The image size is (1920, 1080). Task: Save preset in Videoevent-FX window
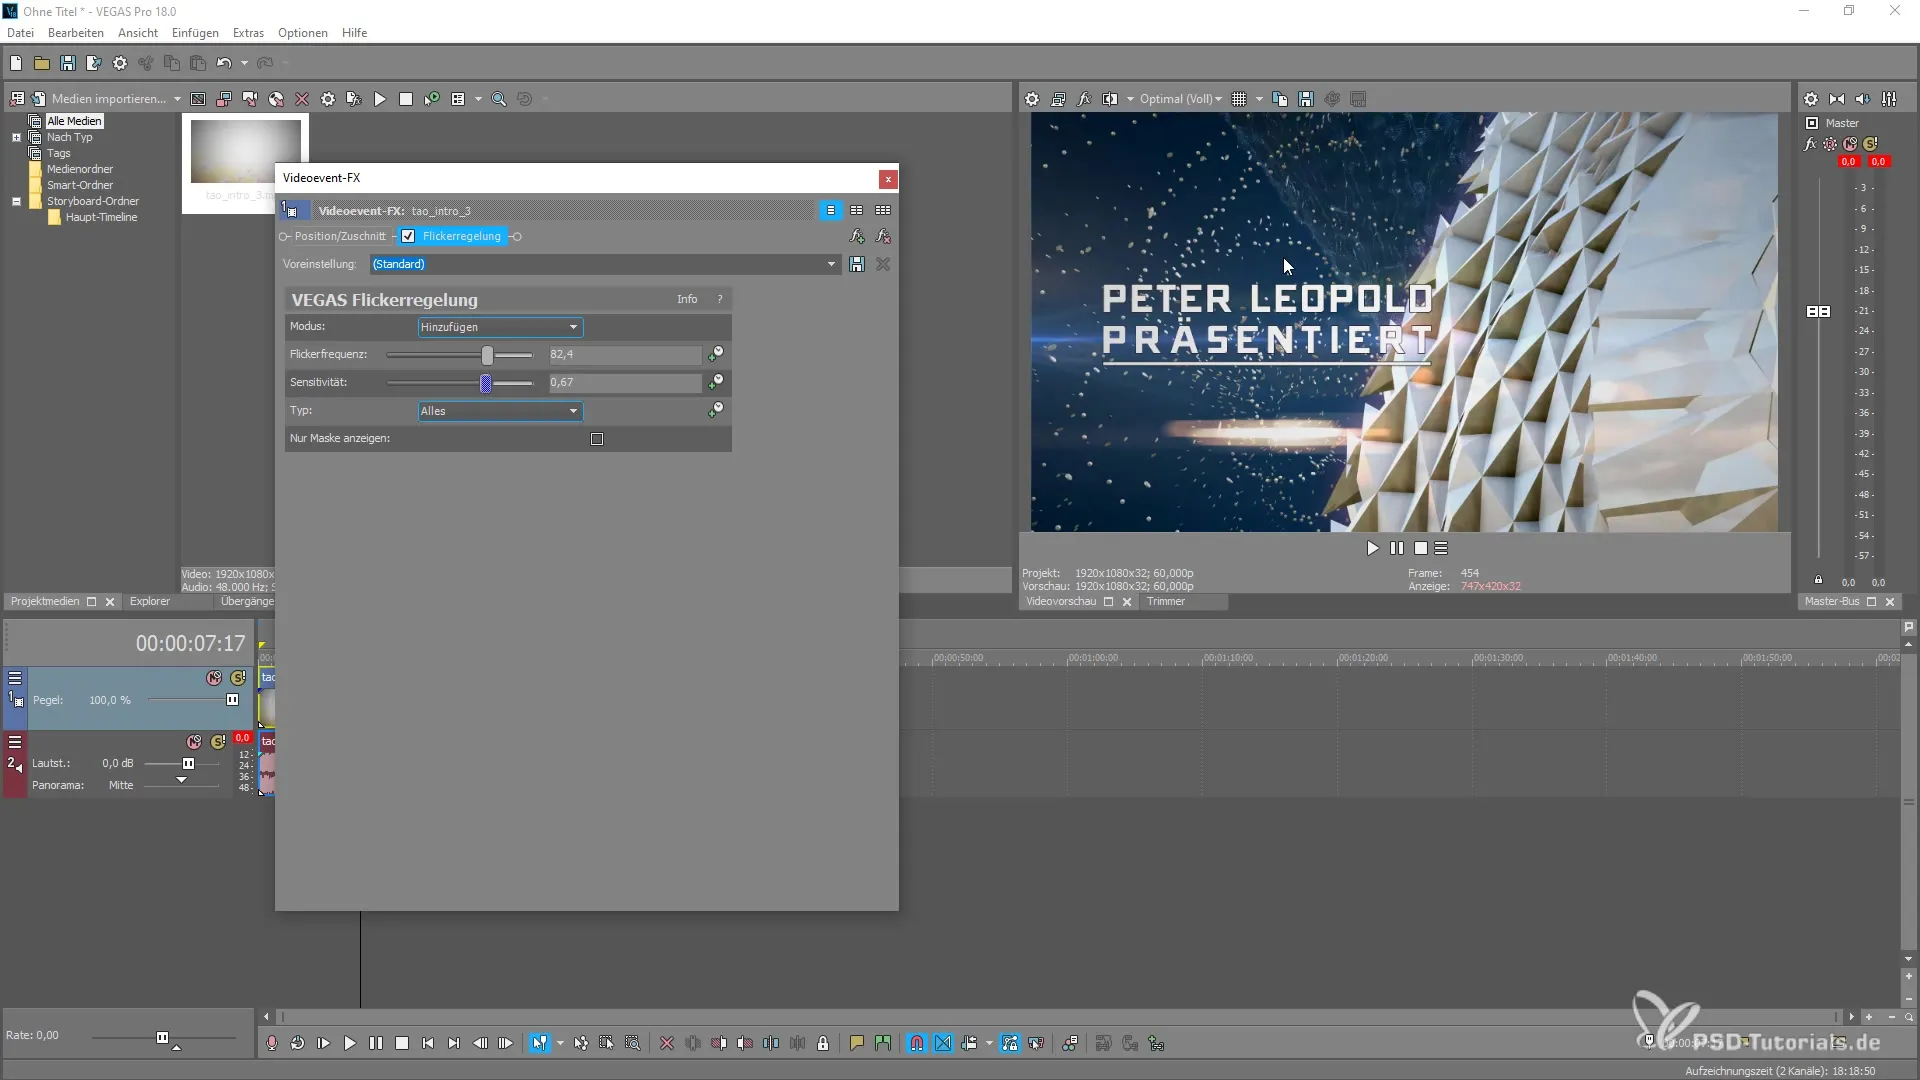tap(857, 264)
